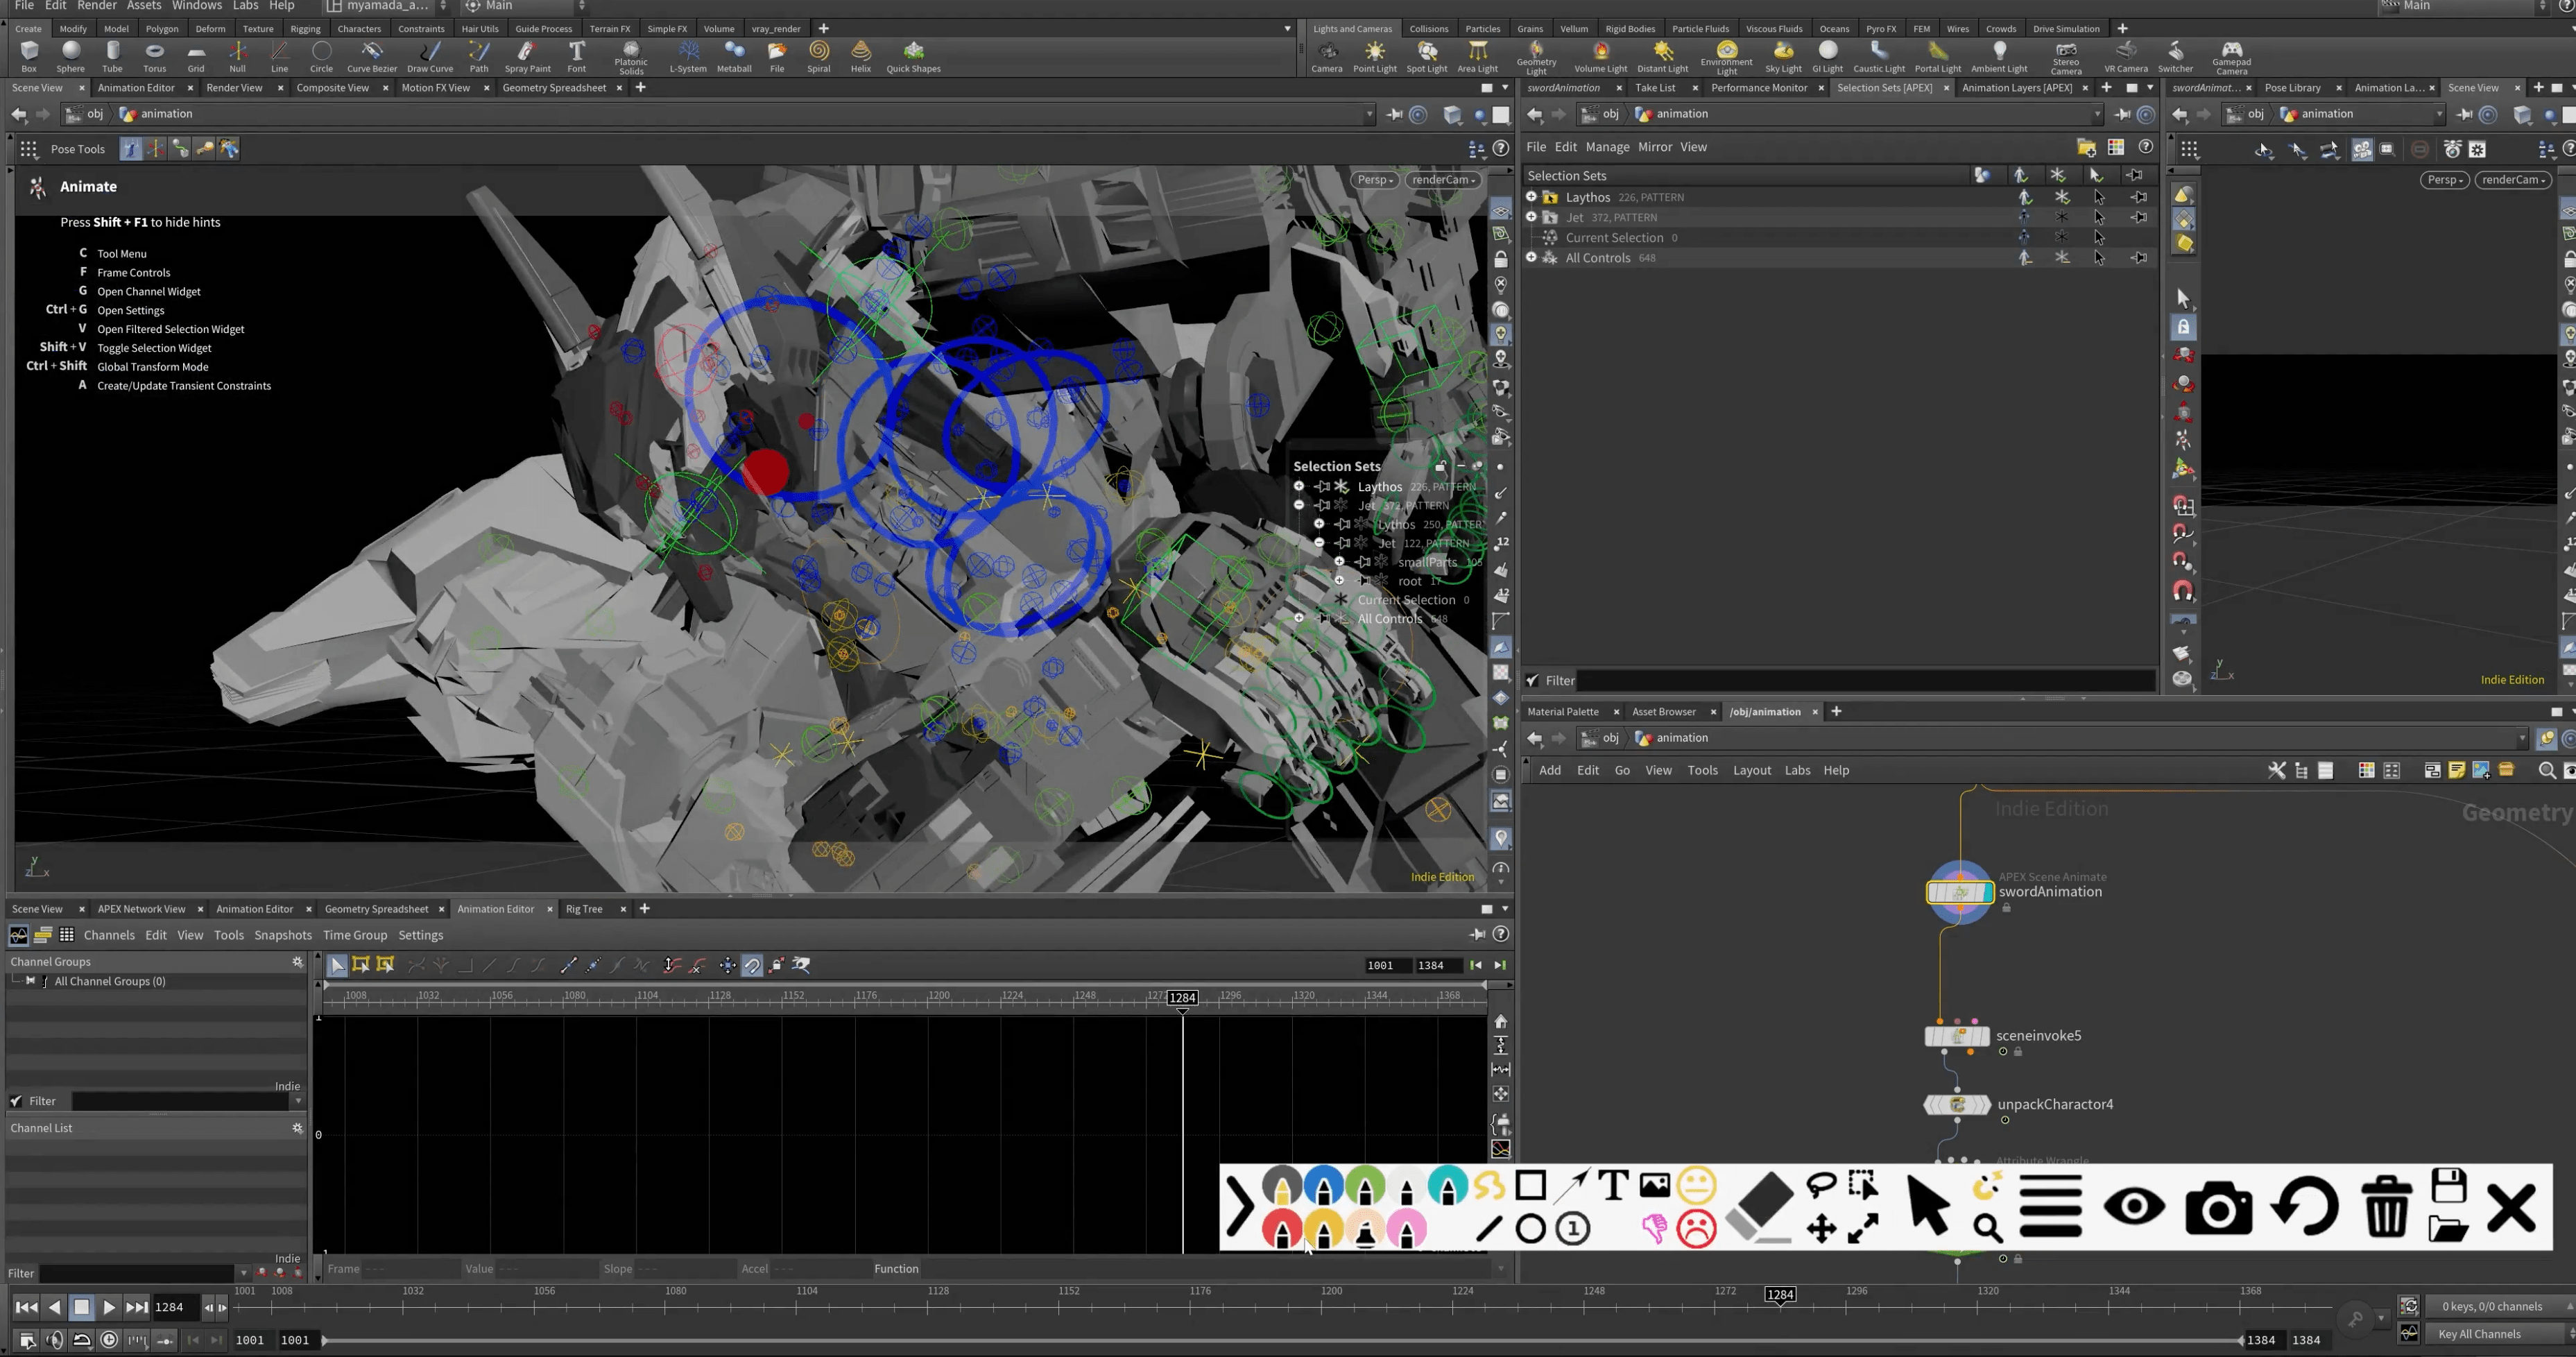The image size is (2576, 1357).
Task: Select the Sphere shelf tool
Action: (x=70, y=56)
